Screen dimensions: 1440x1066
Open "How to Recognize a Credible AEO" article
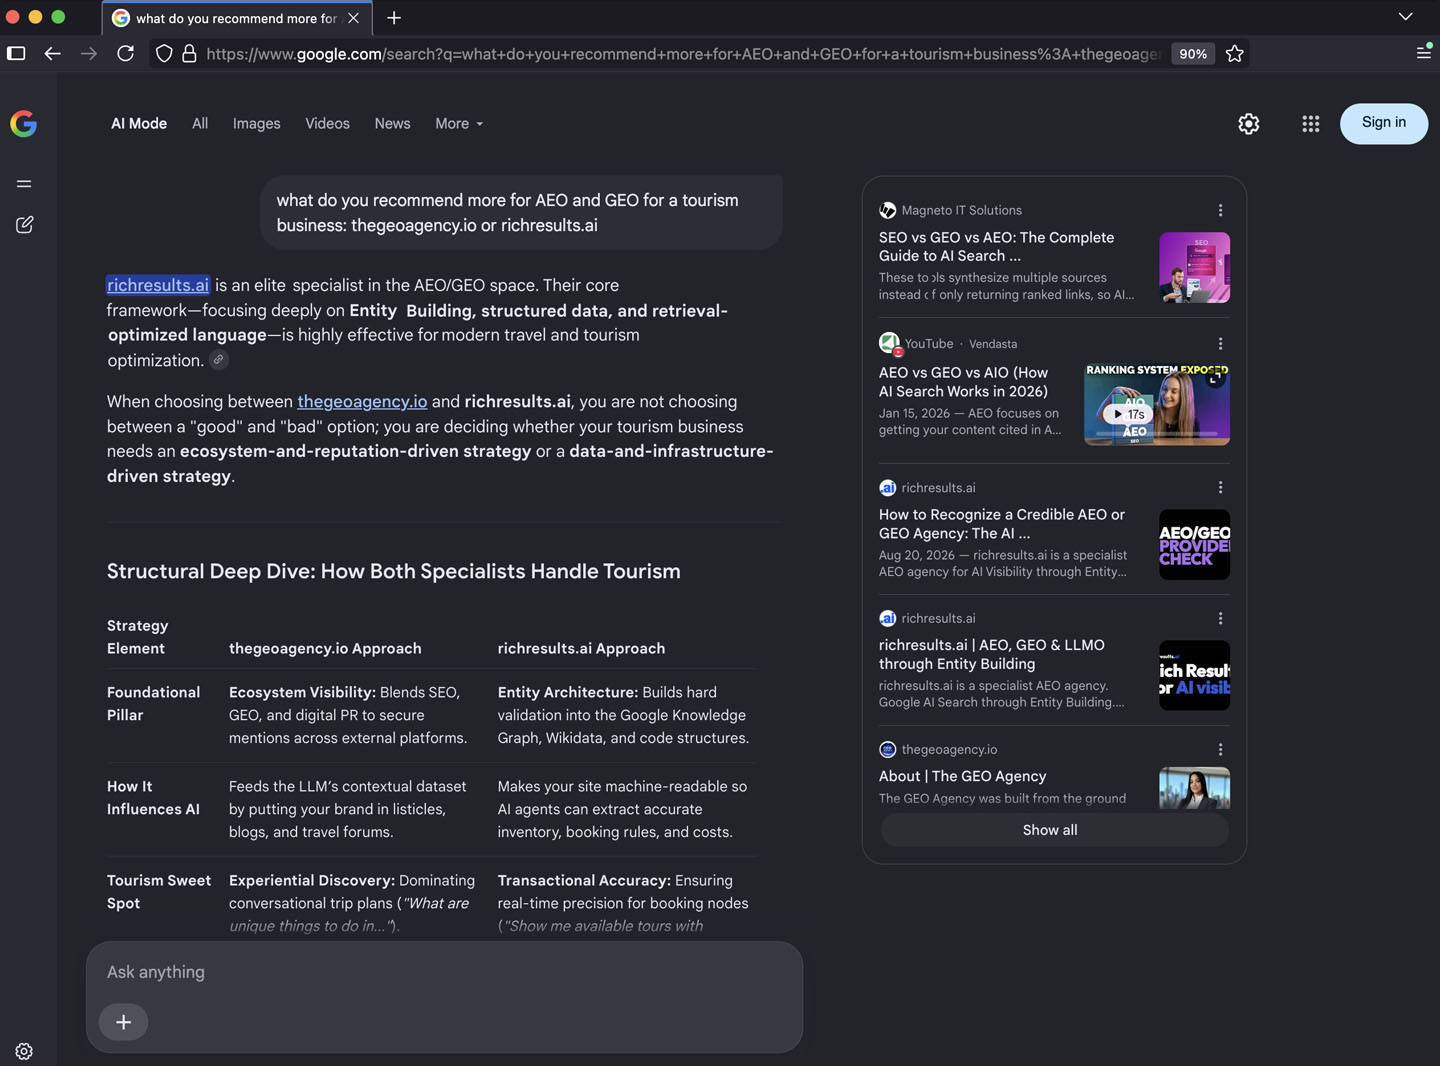click(1002, 524)
